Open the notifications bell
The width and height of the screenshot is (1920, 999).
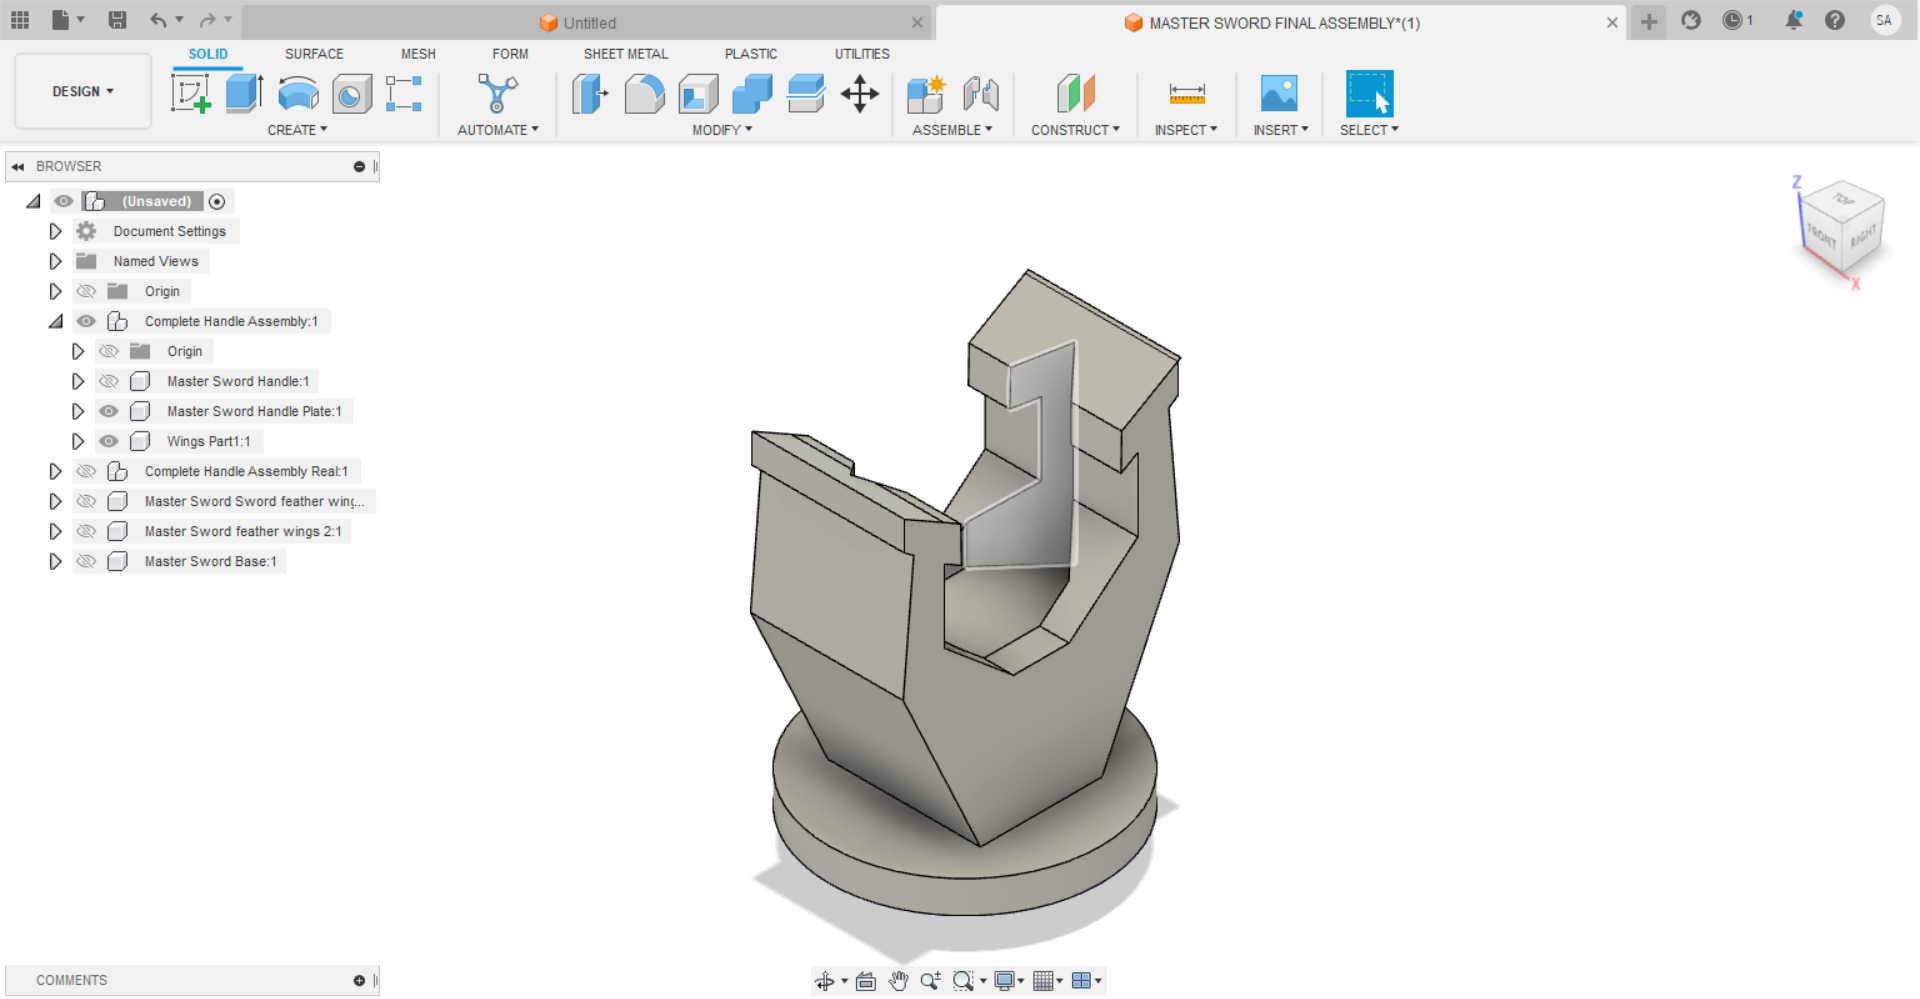pyautogui.click(x=1794, y=20)
